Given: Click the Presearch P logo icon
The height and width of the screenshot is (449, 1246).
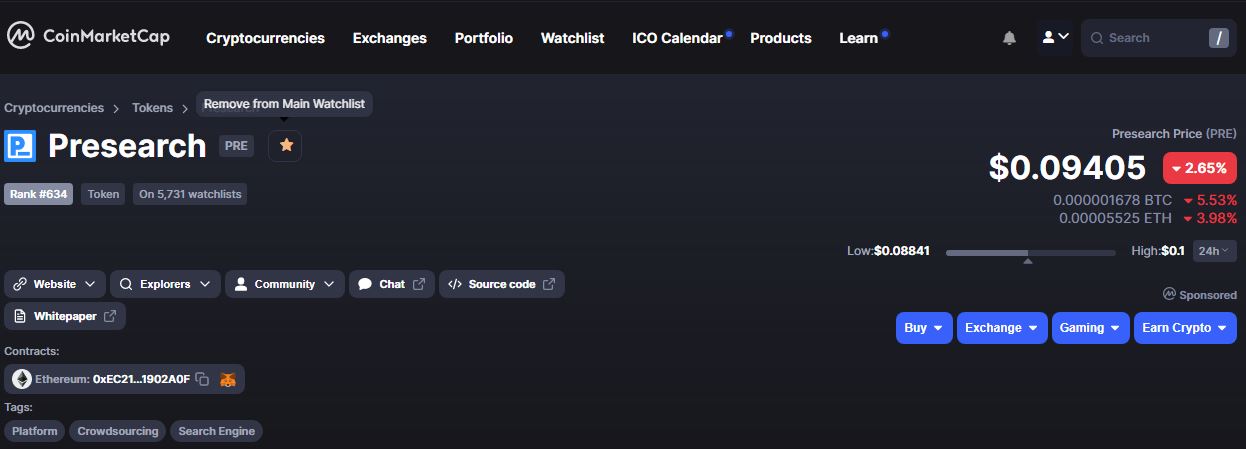Looking at the screenshot, I should [20, 146].
